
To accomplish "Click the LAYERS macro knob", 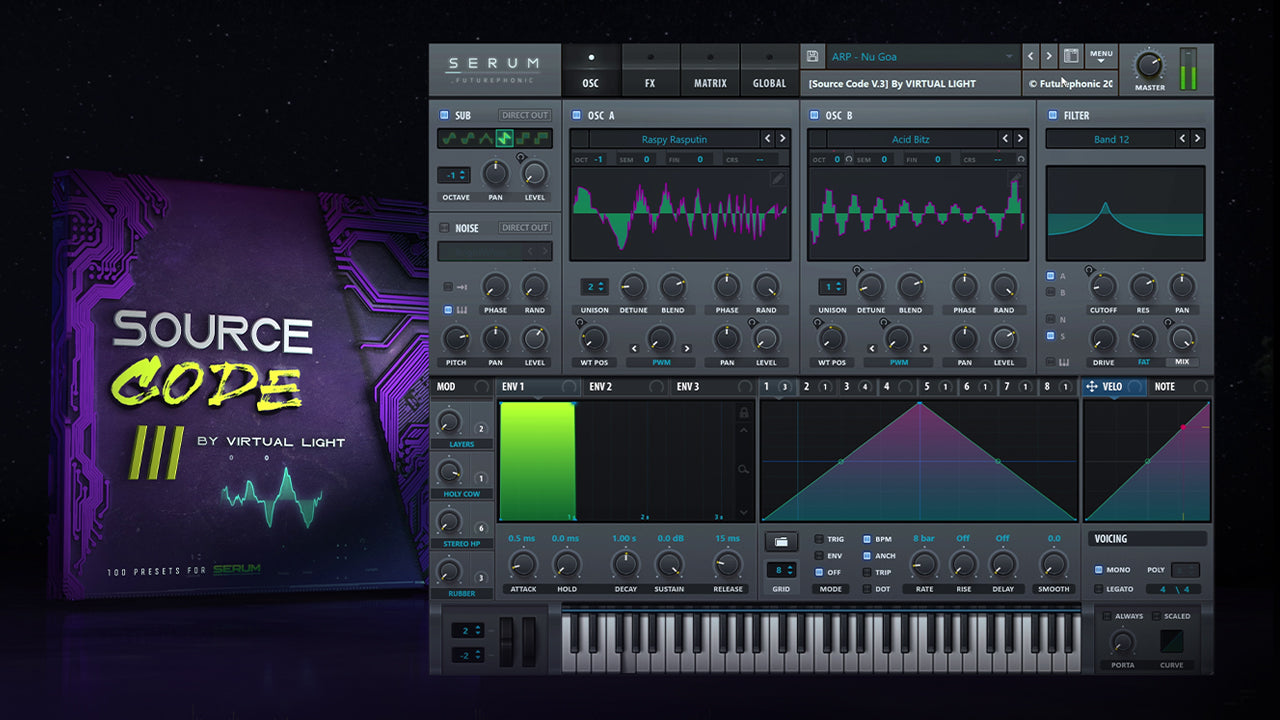I will click(x=449, y=421).
